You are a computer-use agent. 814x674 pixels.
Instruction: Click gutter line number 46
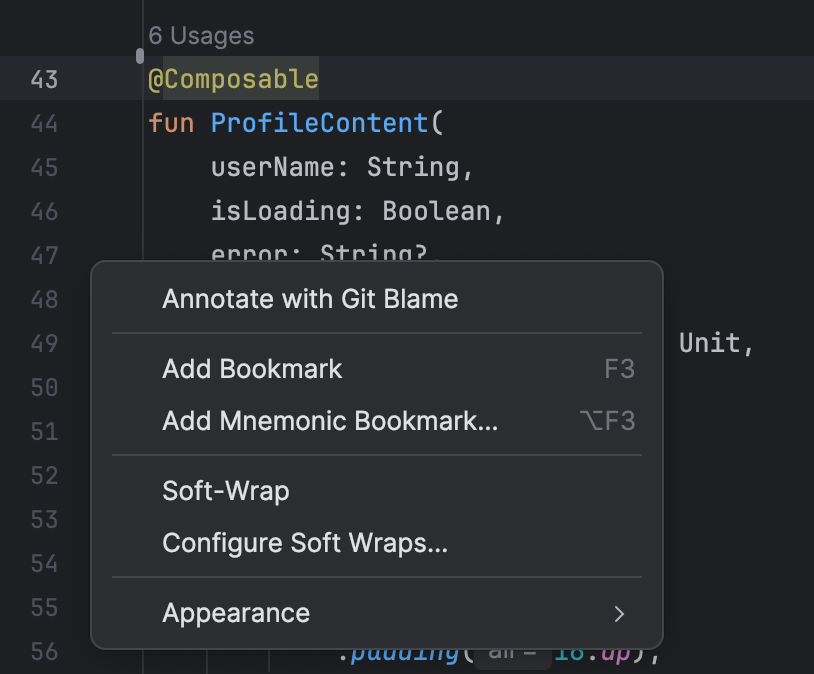click(x=44, y=212)
